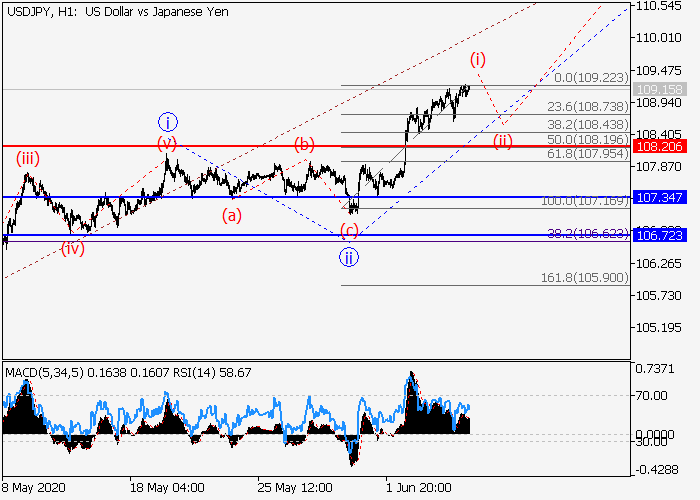Image resolution: width=700 pixels, height=500 pixels.
Task: Click the projected red (ii) wave label
Action: (x=502, y=142)
